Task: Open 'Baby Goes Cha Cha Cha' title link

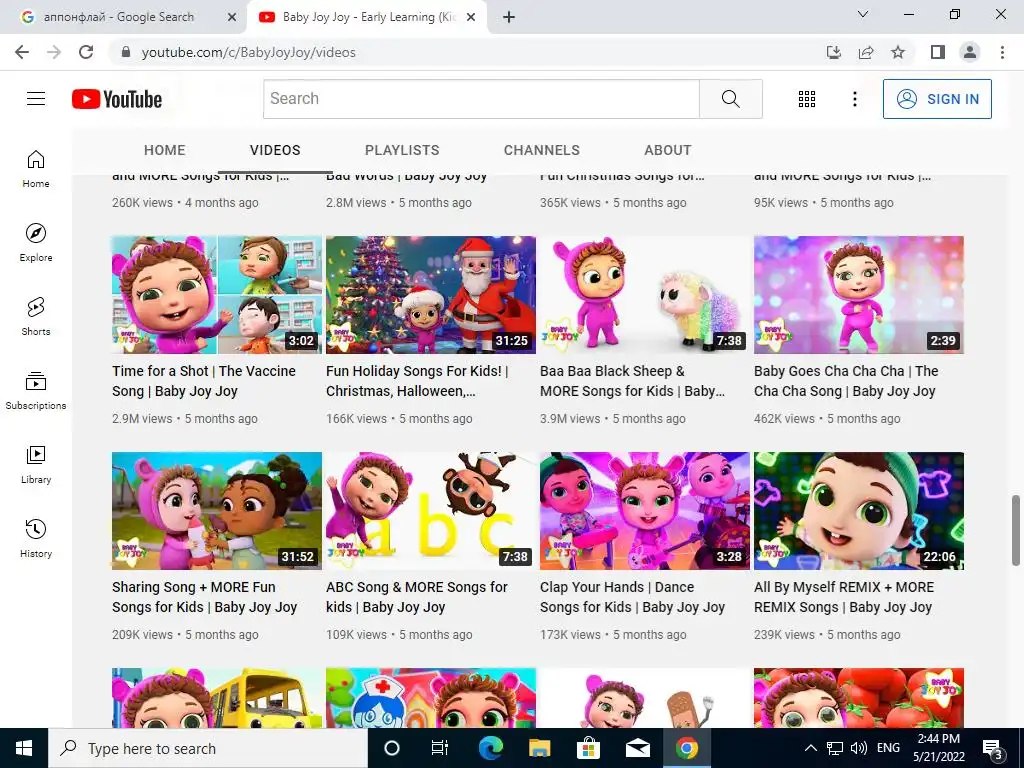Action: pyautogui.click(x=846, y=381)
